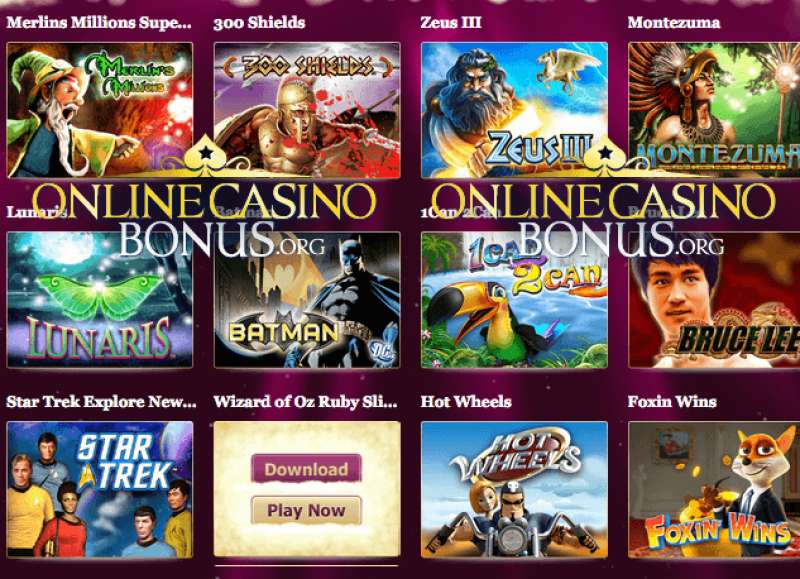Click the Play Now button
800x579 pixels.
click(x=307, y=510)
